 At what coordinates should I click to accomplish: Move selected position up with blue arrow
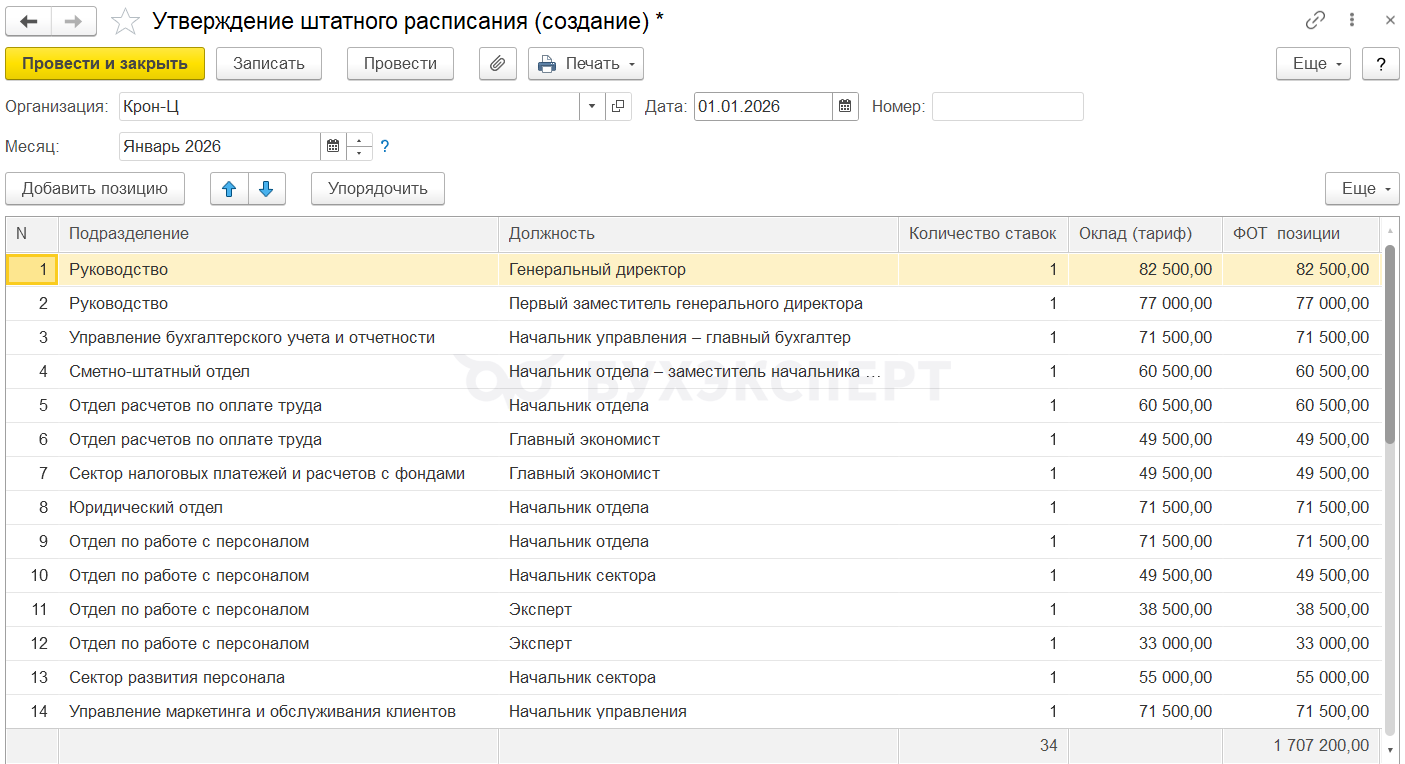[229, 189]
